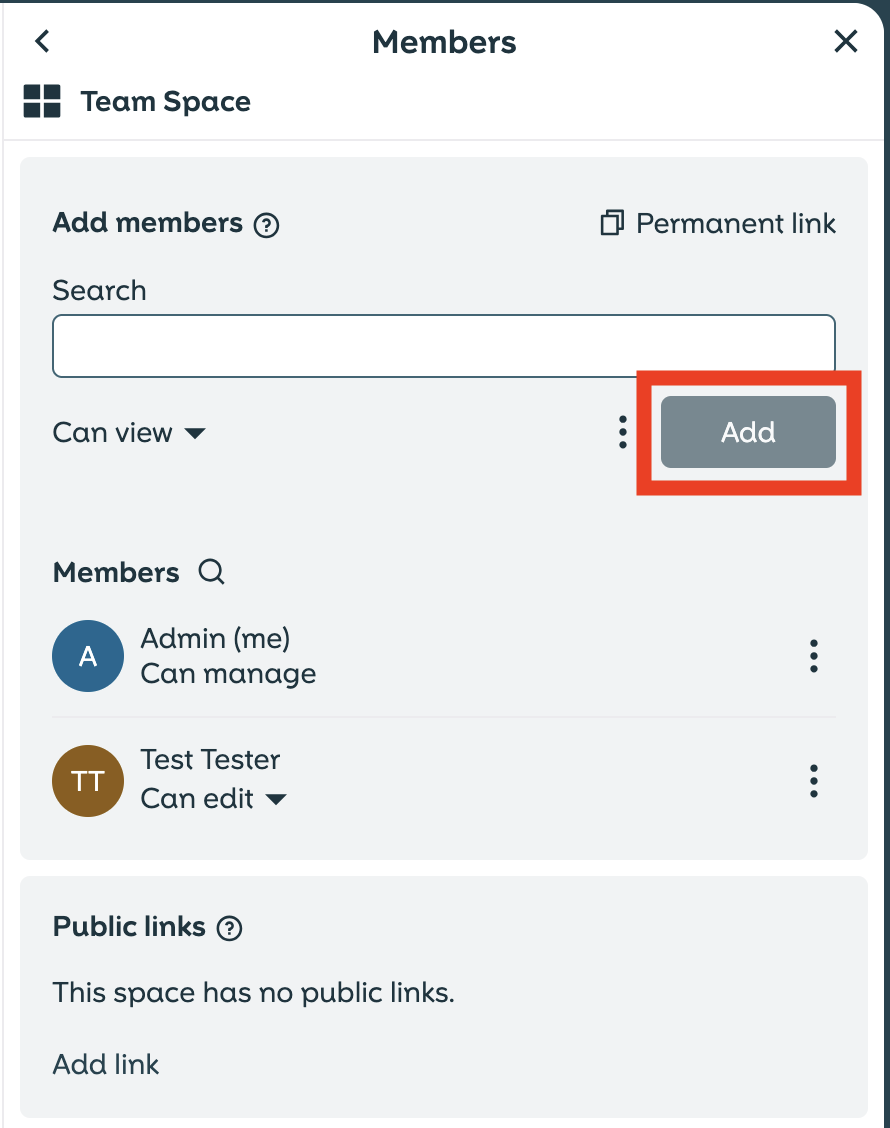Select Can manage text under Admin

(228, 674)
